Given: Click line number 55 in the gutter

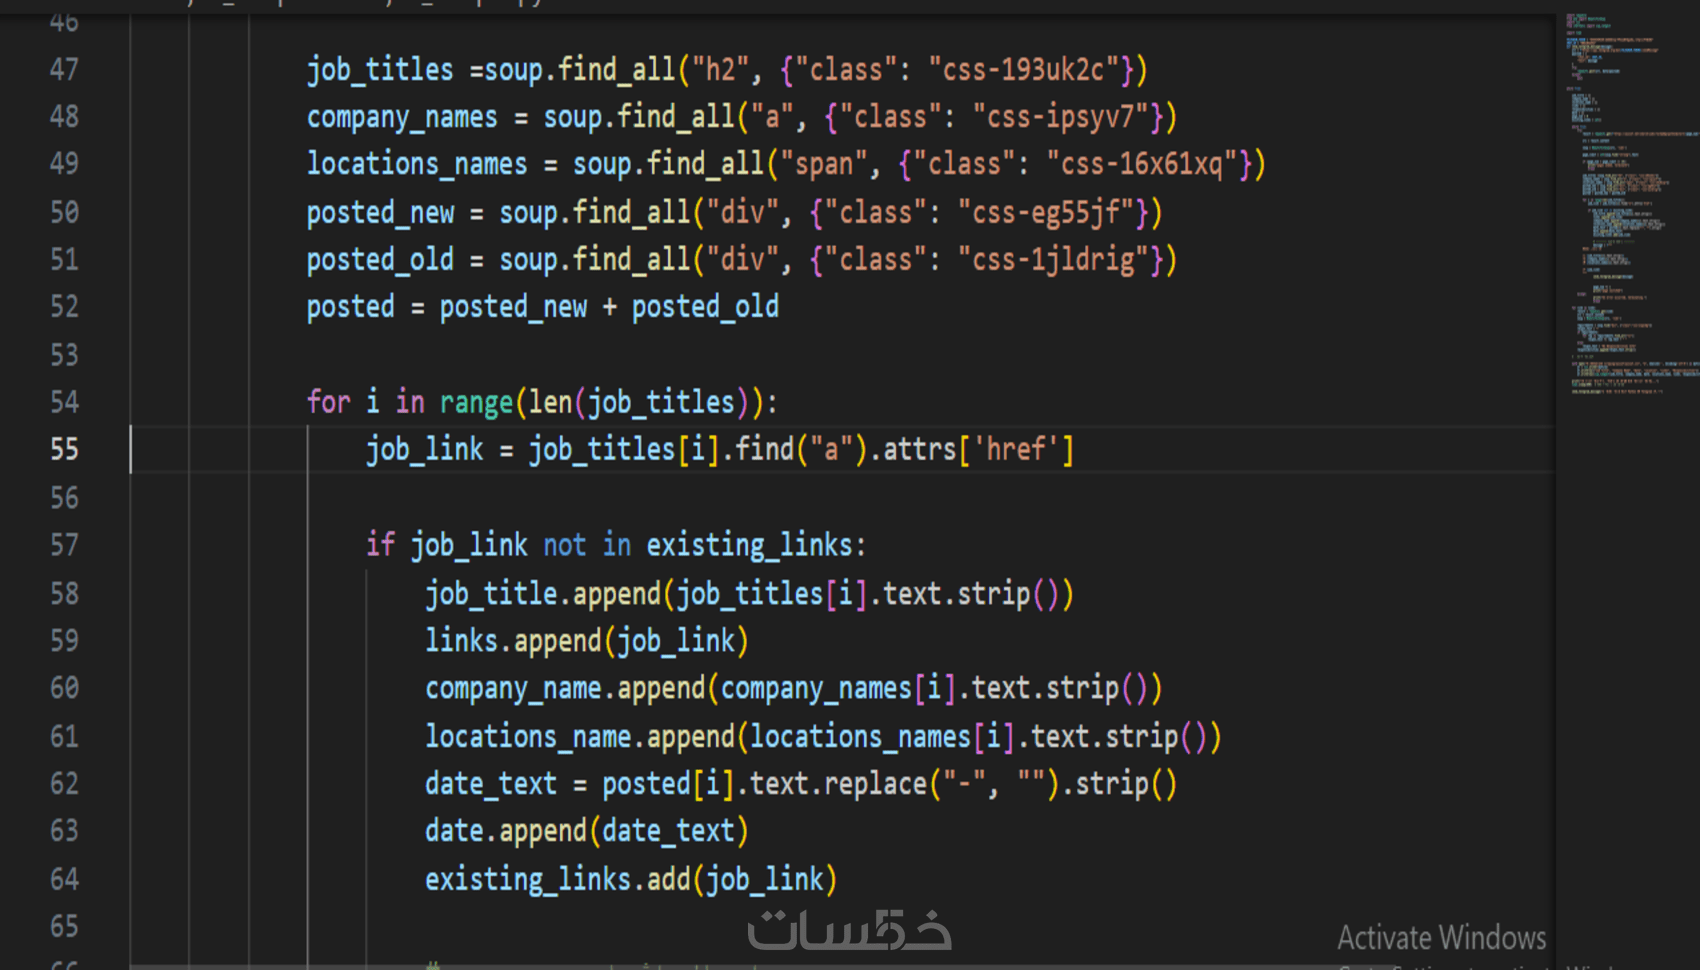Looking at the screenshot, I should point(64,449).
